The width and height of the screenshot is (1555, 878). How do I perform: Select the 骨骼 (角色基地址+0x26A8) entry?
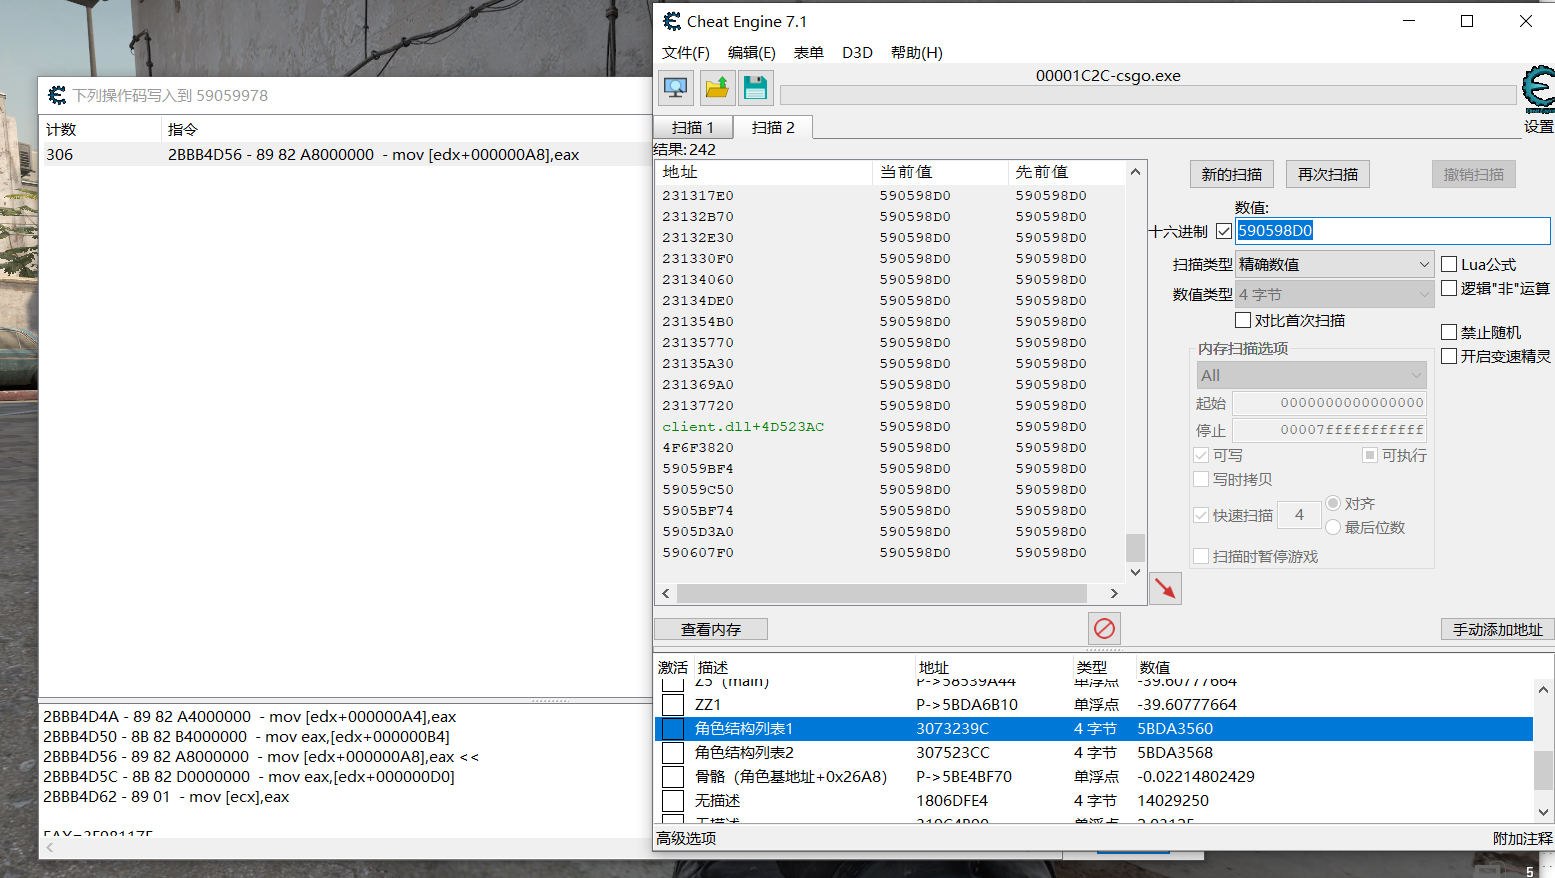coord(1094,776)
